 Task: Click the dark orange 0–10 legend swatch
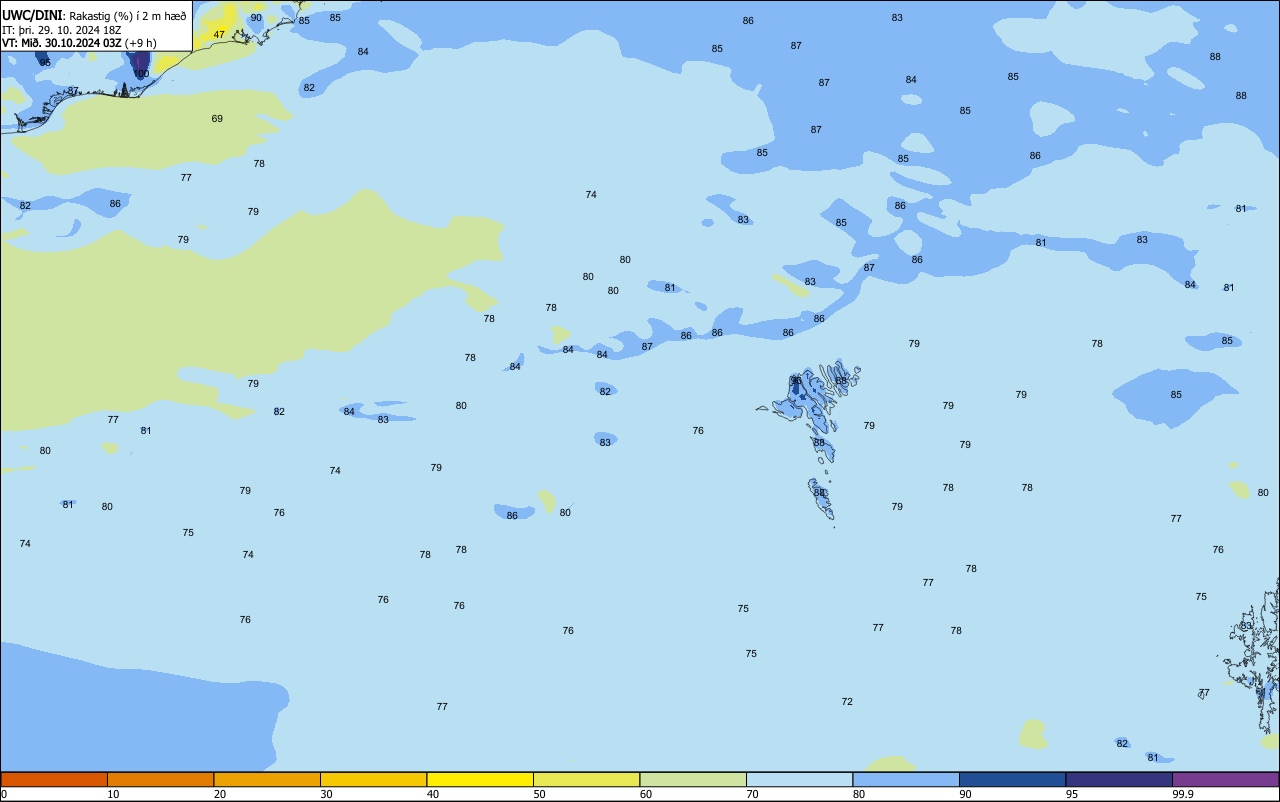click(54, 779)
